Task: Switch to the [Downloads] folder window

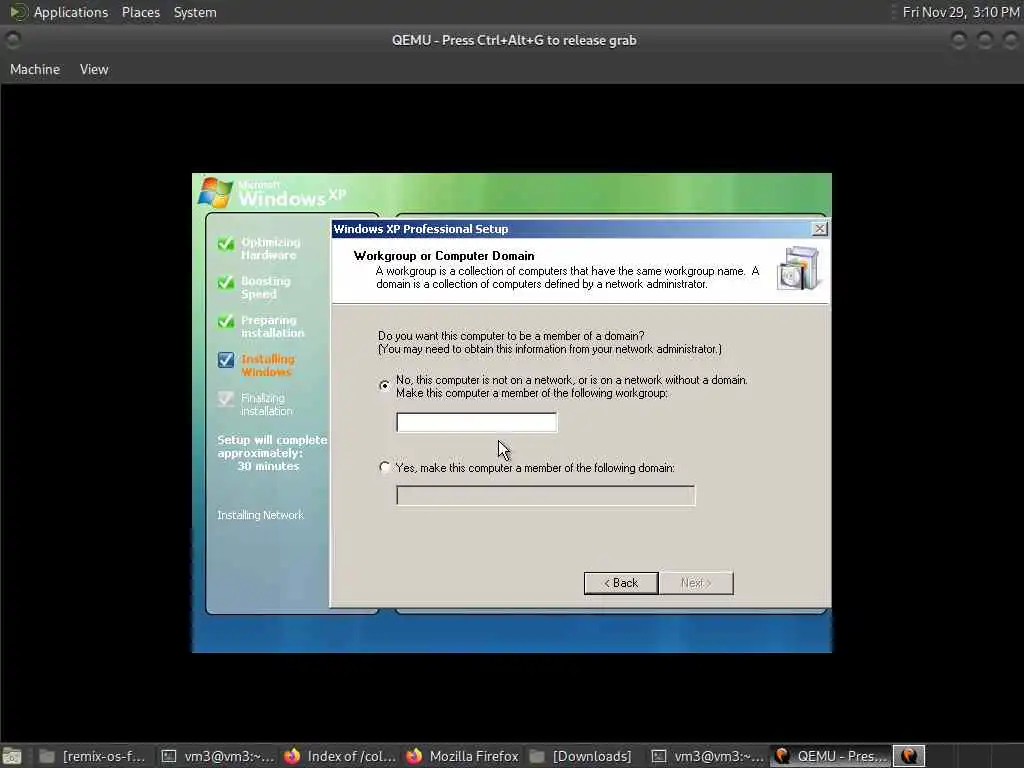Action: [581, 756]
